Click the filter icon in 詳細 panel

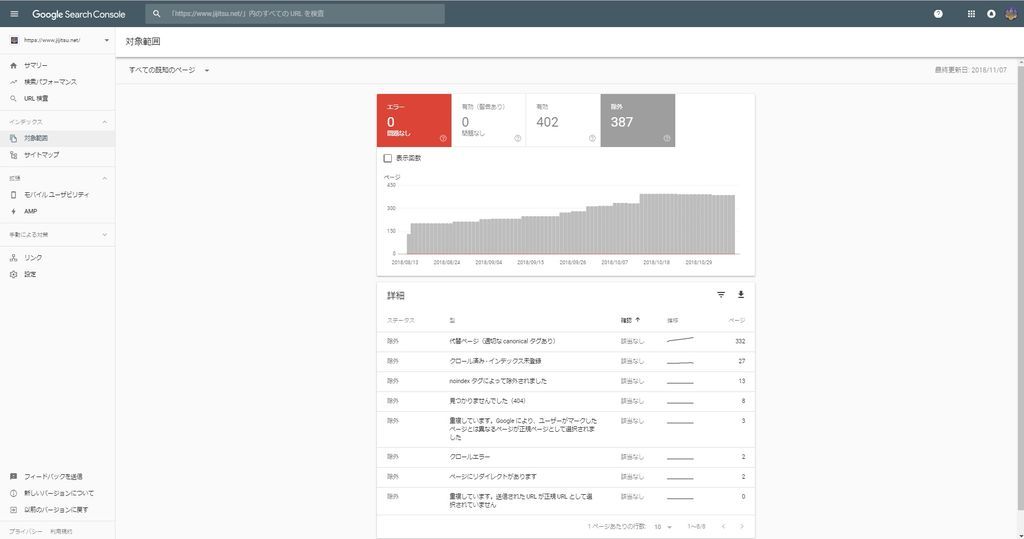tap(721, 295)
